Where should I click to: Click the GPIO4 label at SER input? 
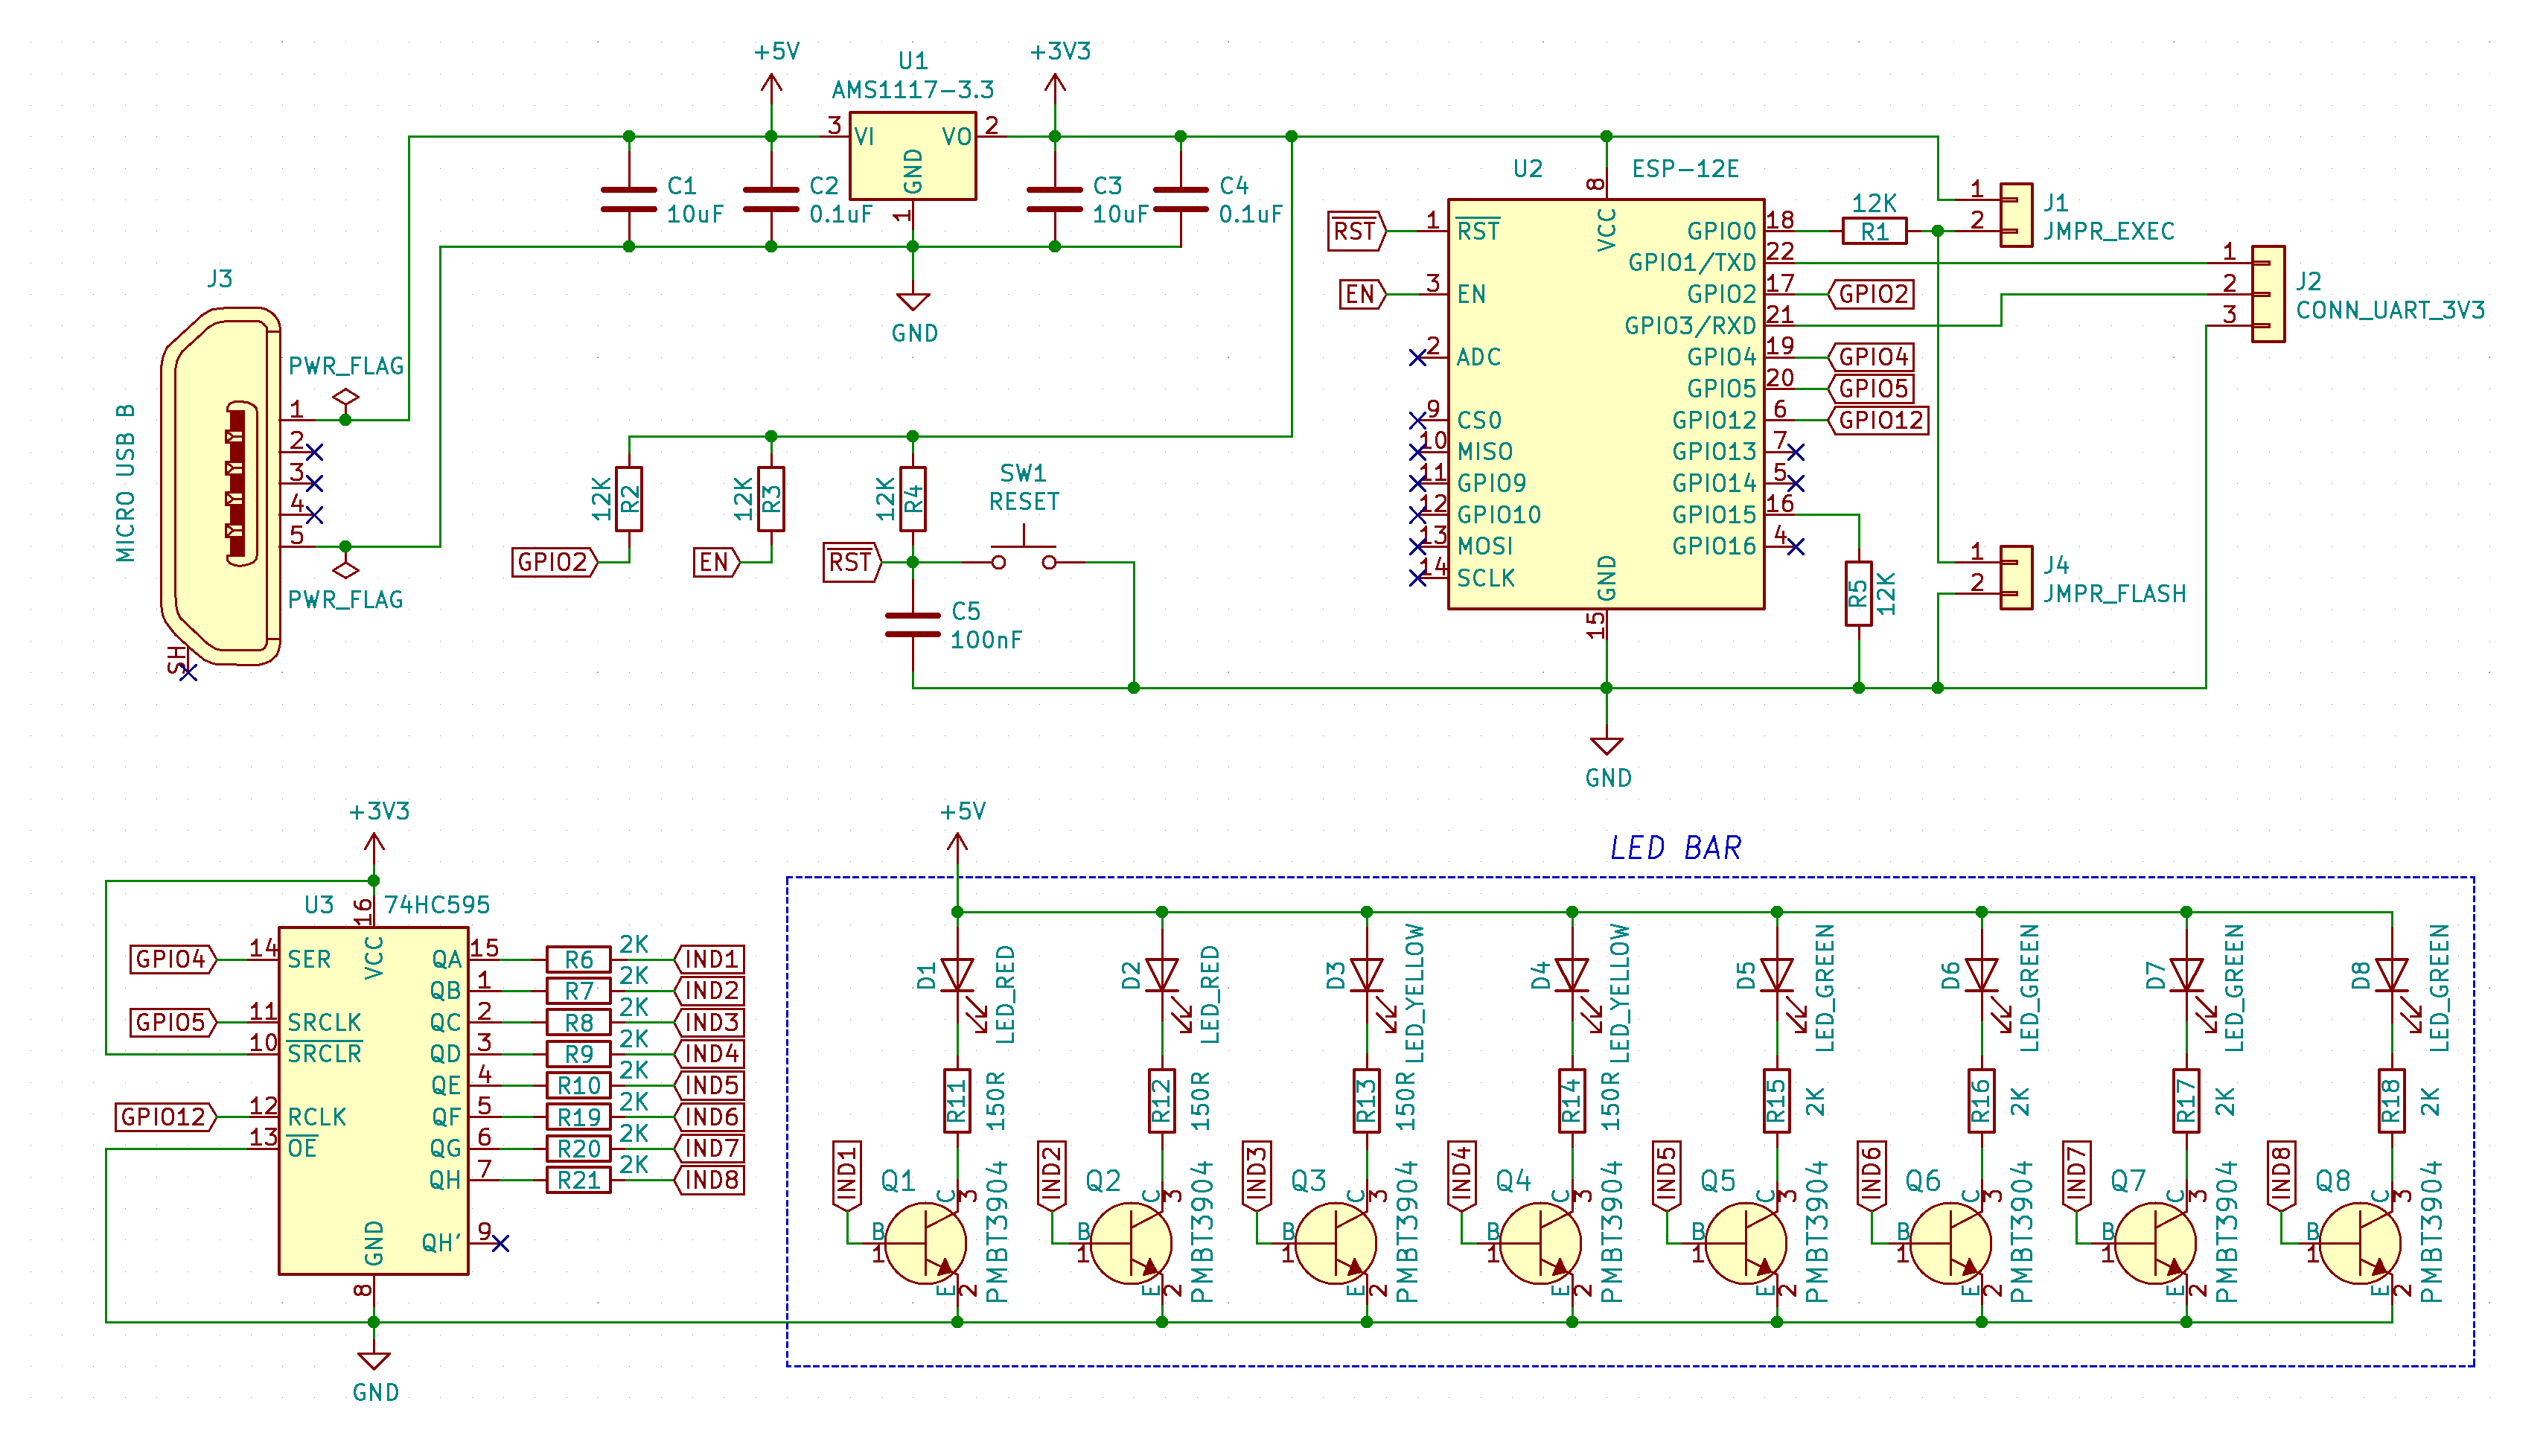coord(174,960)
